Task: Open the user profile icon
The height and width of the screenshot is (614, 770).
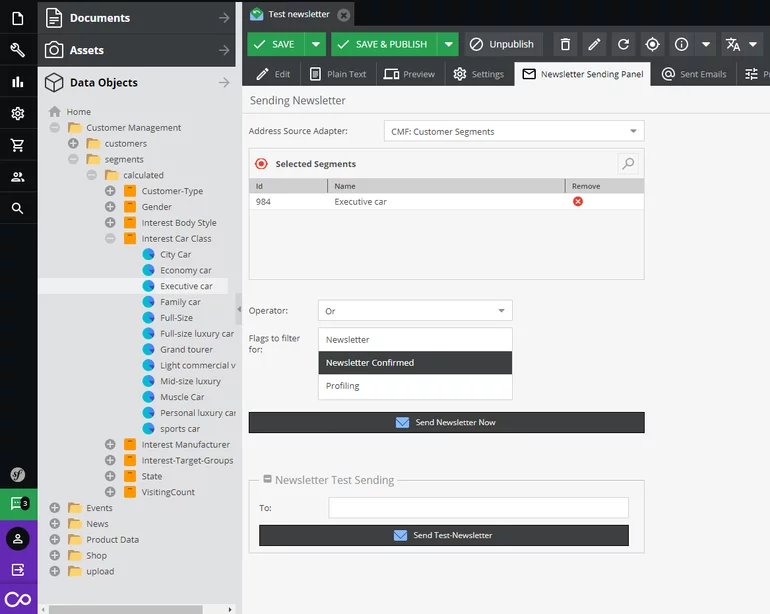Action: point(18,538)
